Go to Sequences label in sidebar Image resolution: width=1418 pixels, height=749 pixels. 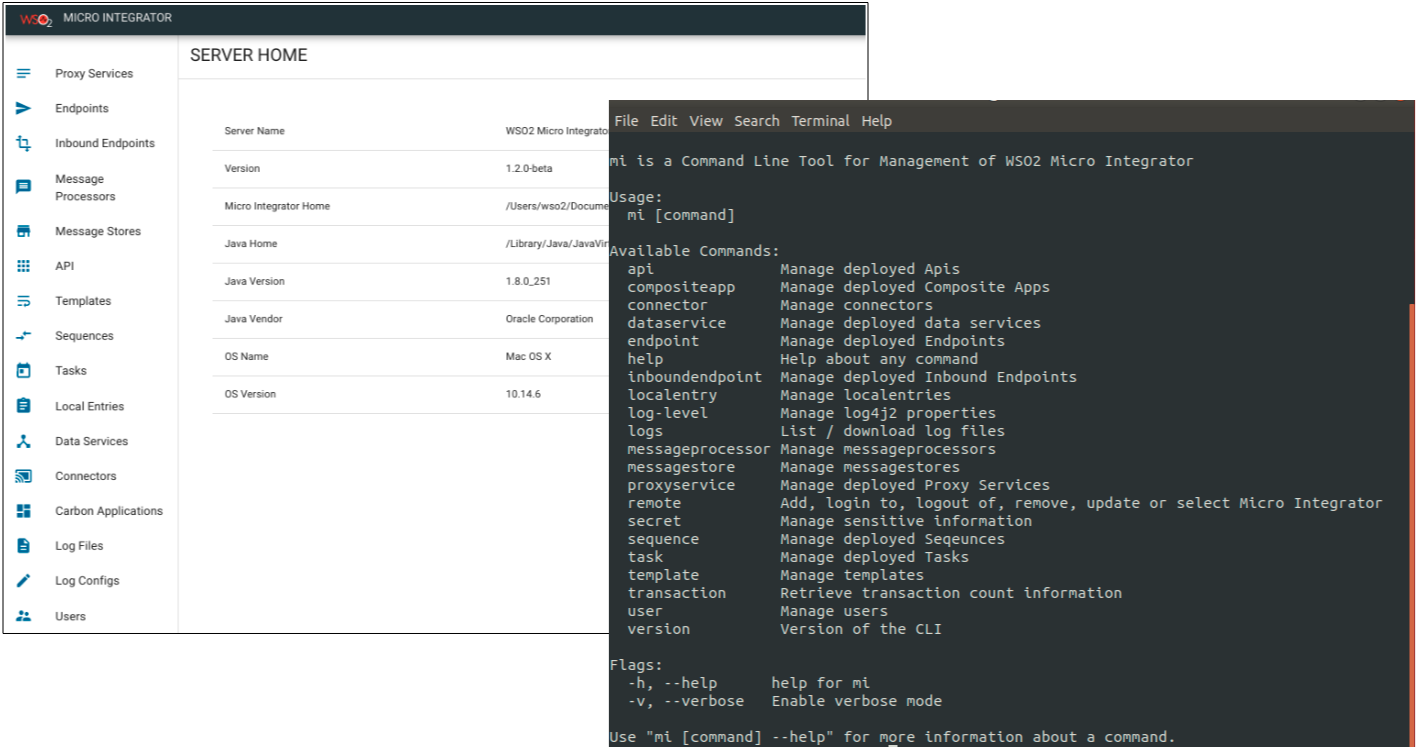[84, 336]
